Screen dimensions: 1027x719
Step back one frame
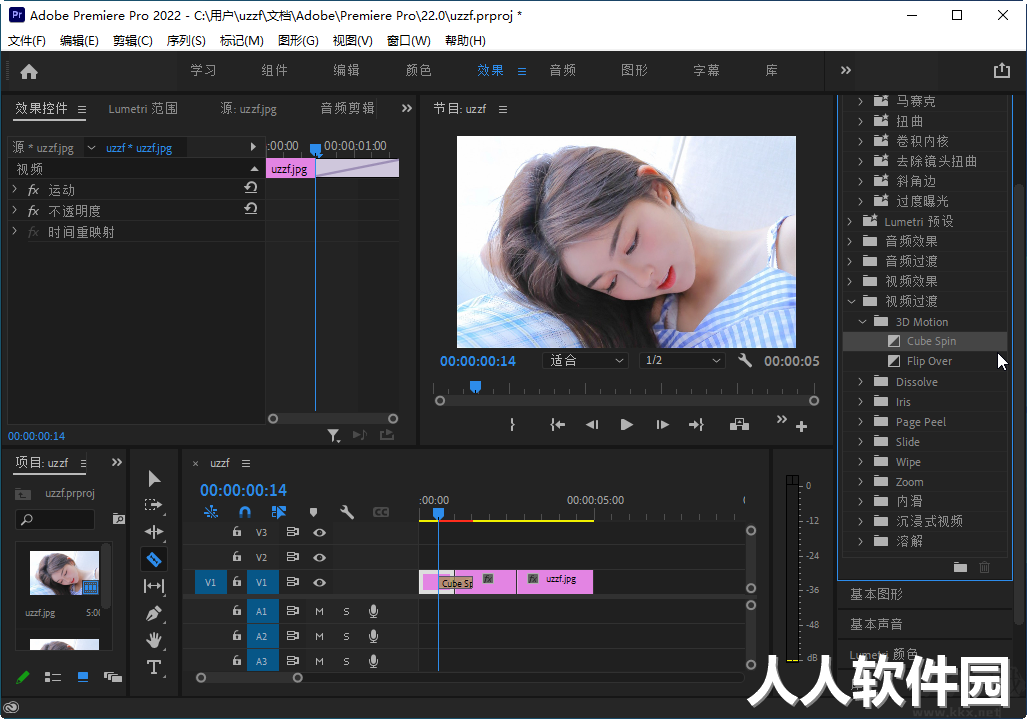coord(592,425)
